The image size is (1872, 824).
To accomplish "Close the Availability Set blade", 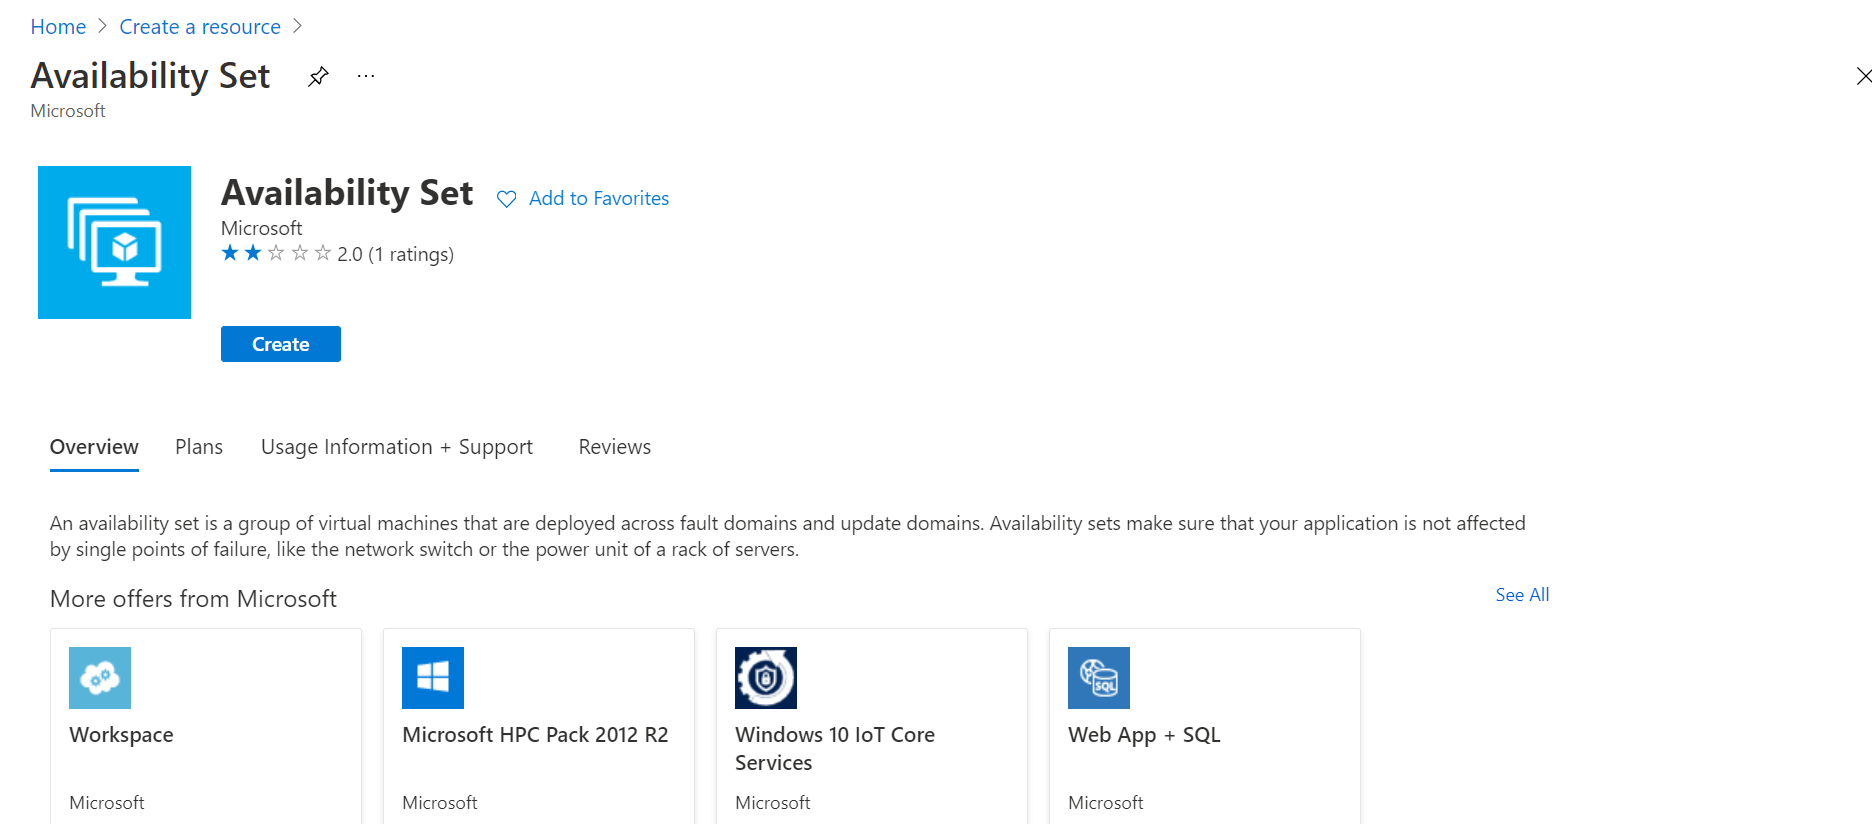I will (x=1863, y=76).
